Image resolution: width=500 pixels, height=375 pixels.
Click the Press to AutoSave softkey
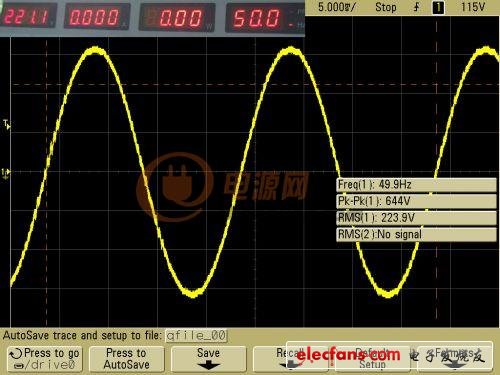126,359
